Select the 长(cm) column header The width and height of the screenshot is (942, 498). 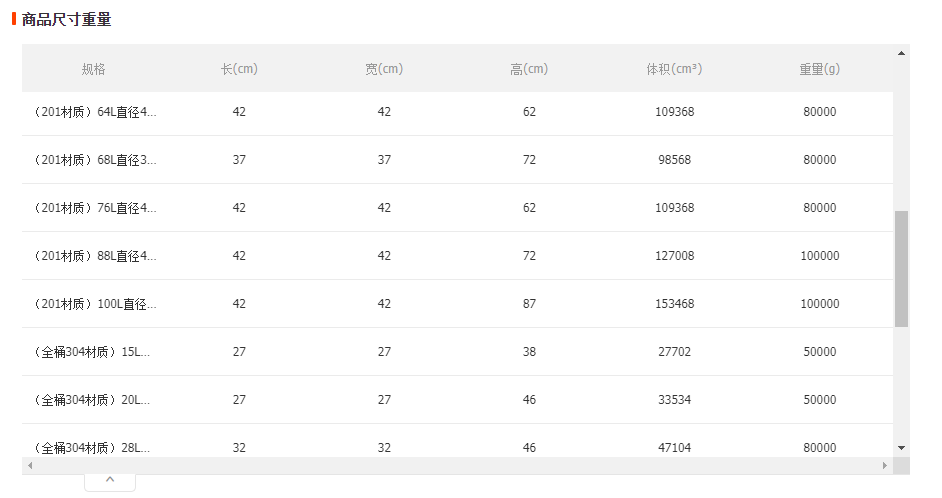[x=239, y=69]
